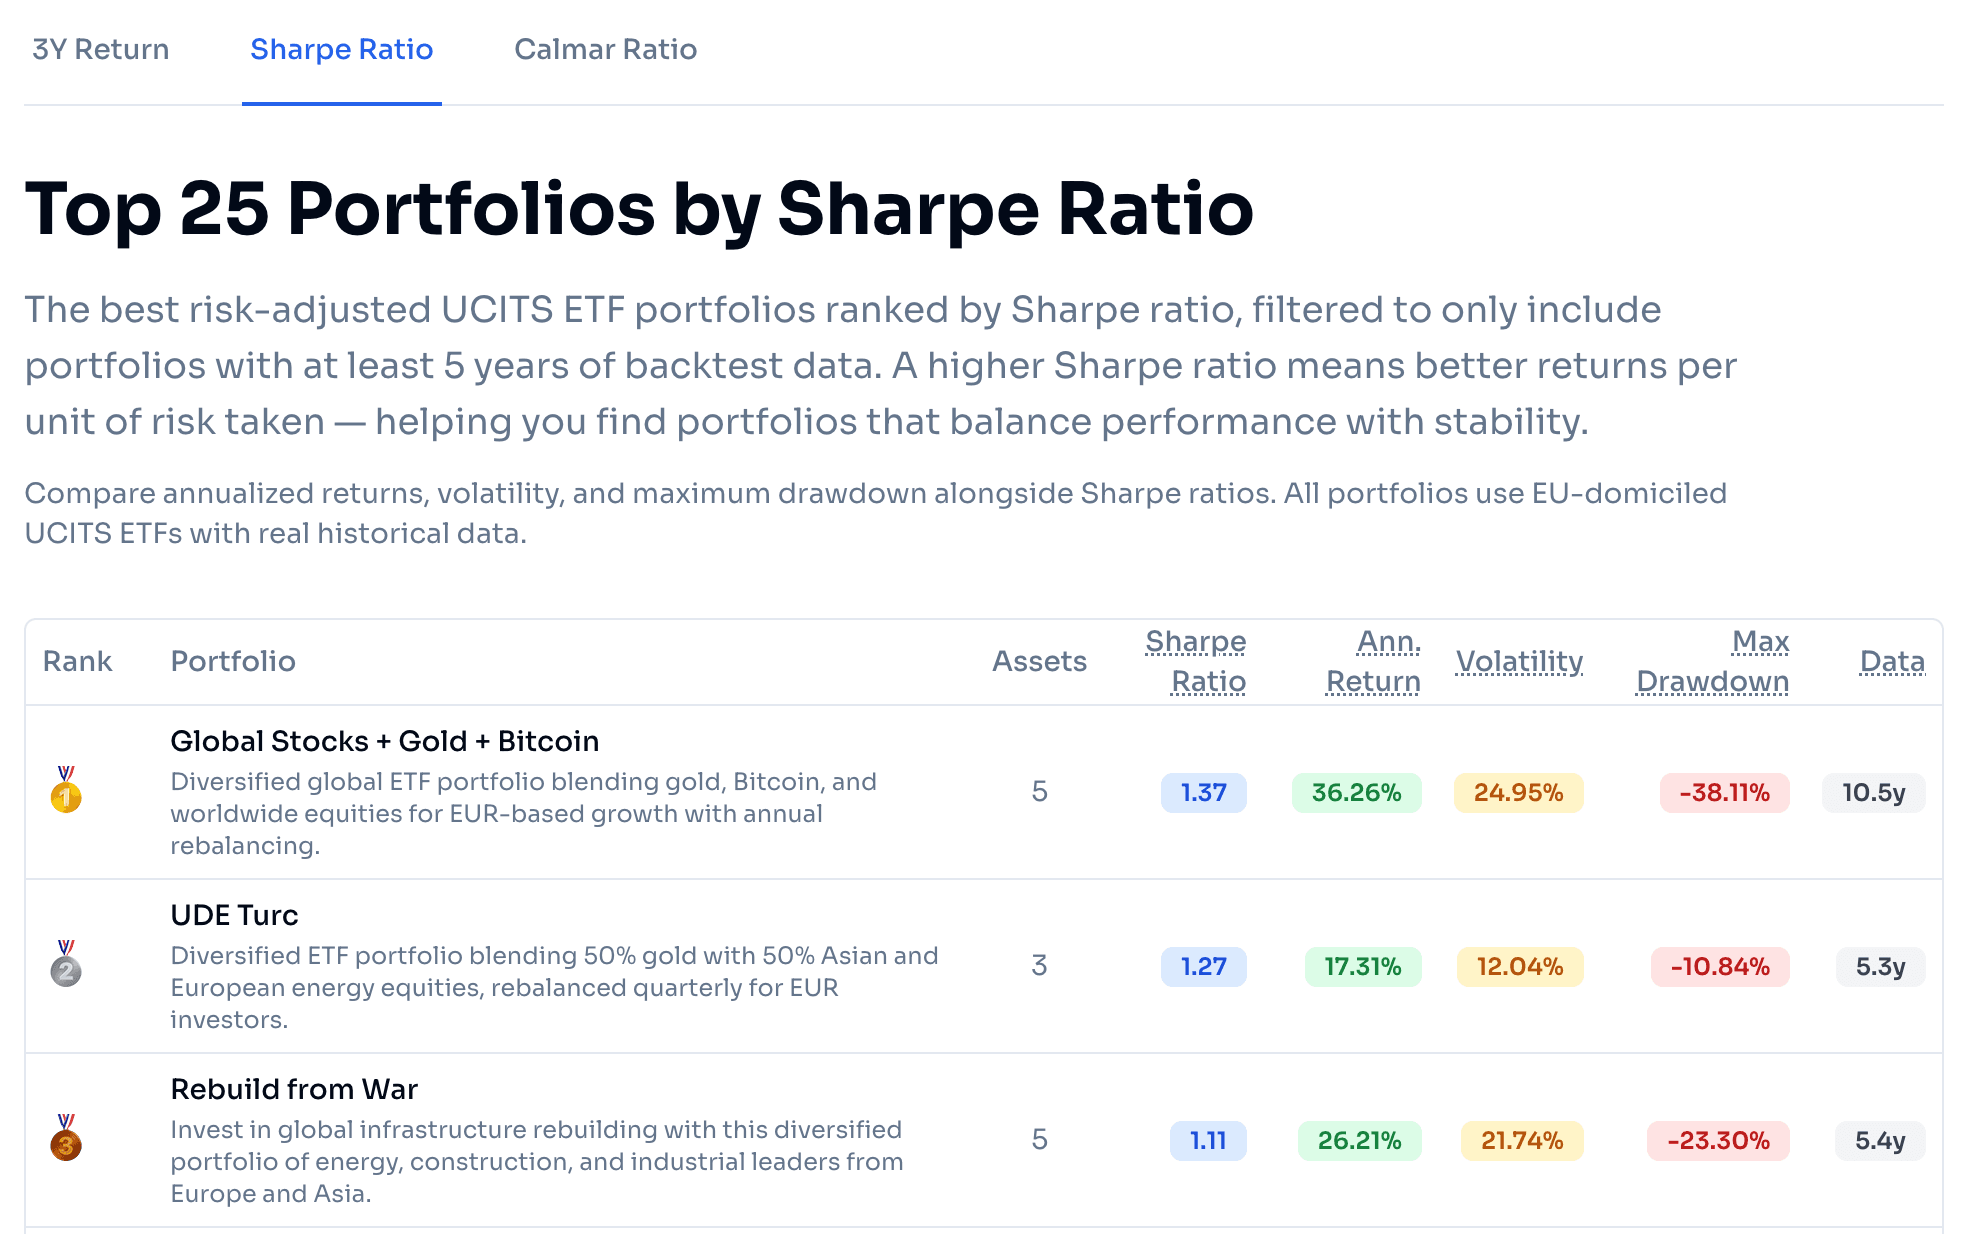1974x1234 pixels.
Task: Open the Global Stocks + Gold + Bitcoin portfolio
Action: (x=385, y=741)
